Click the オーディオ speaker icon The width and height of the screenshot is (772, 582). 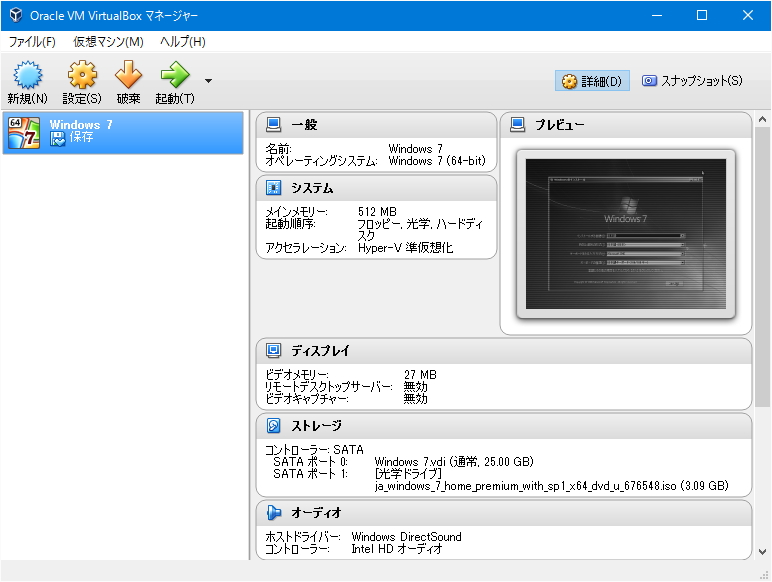click(274, 513)
